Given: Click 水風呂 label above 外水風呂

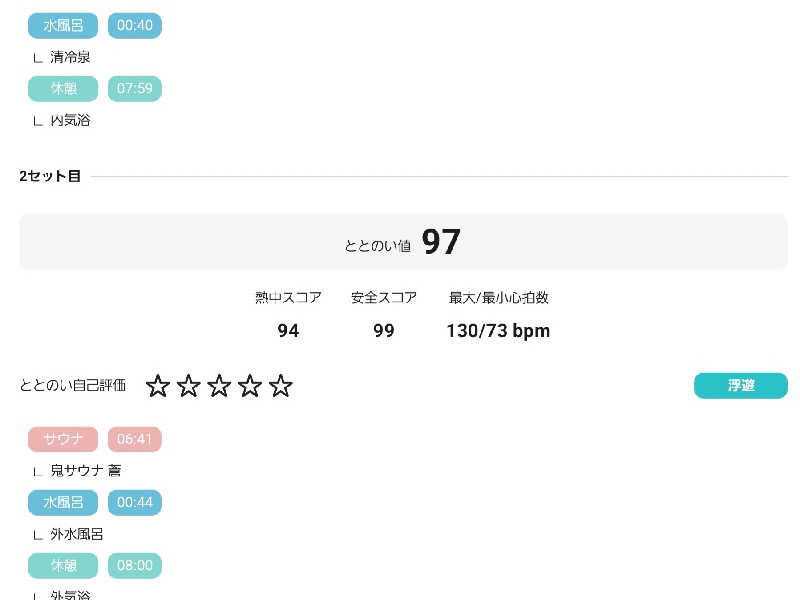Looking at the screenshot, I should 63,502.
